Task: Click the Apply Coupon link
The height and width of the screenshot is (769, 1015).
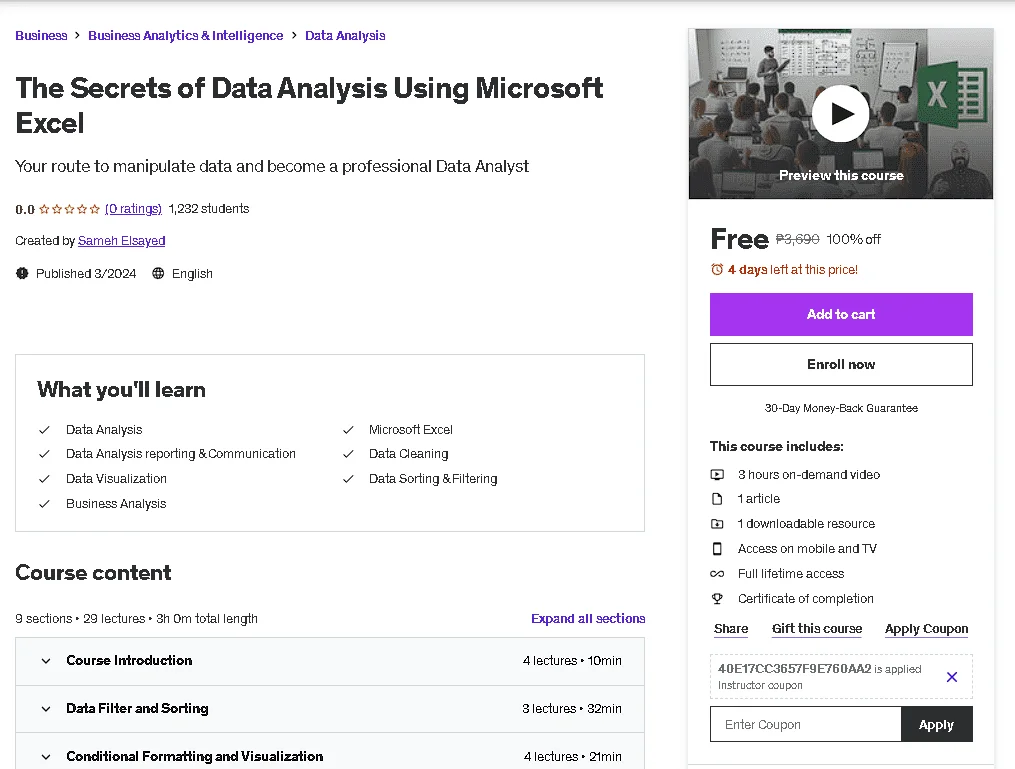Action: tap(926, 629)
